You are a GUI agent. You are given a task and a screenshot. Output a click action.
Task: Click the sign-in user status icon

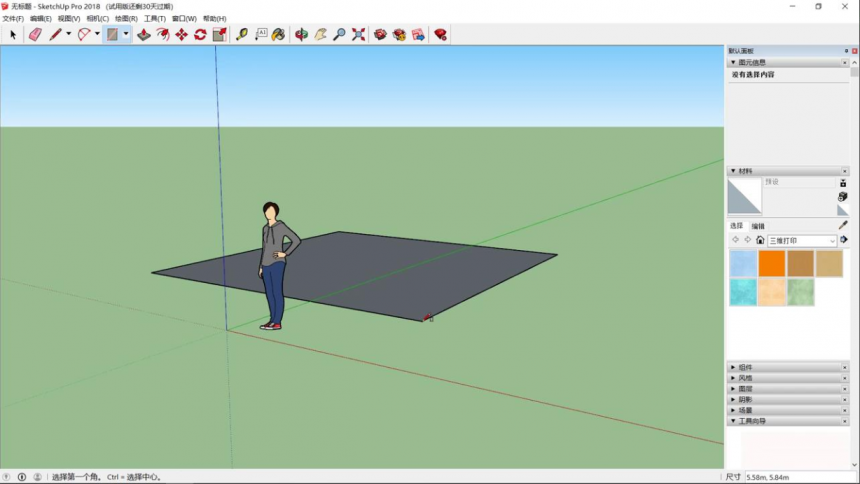tap(37, 477)
